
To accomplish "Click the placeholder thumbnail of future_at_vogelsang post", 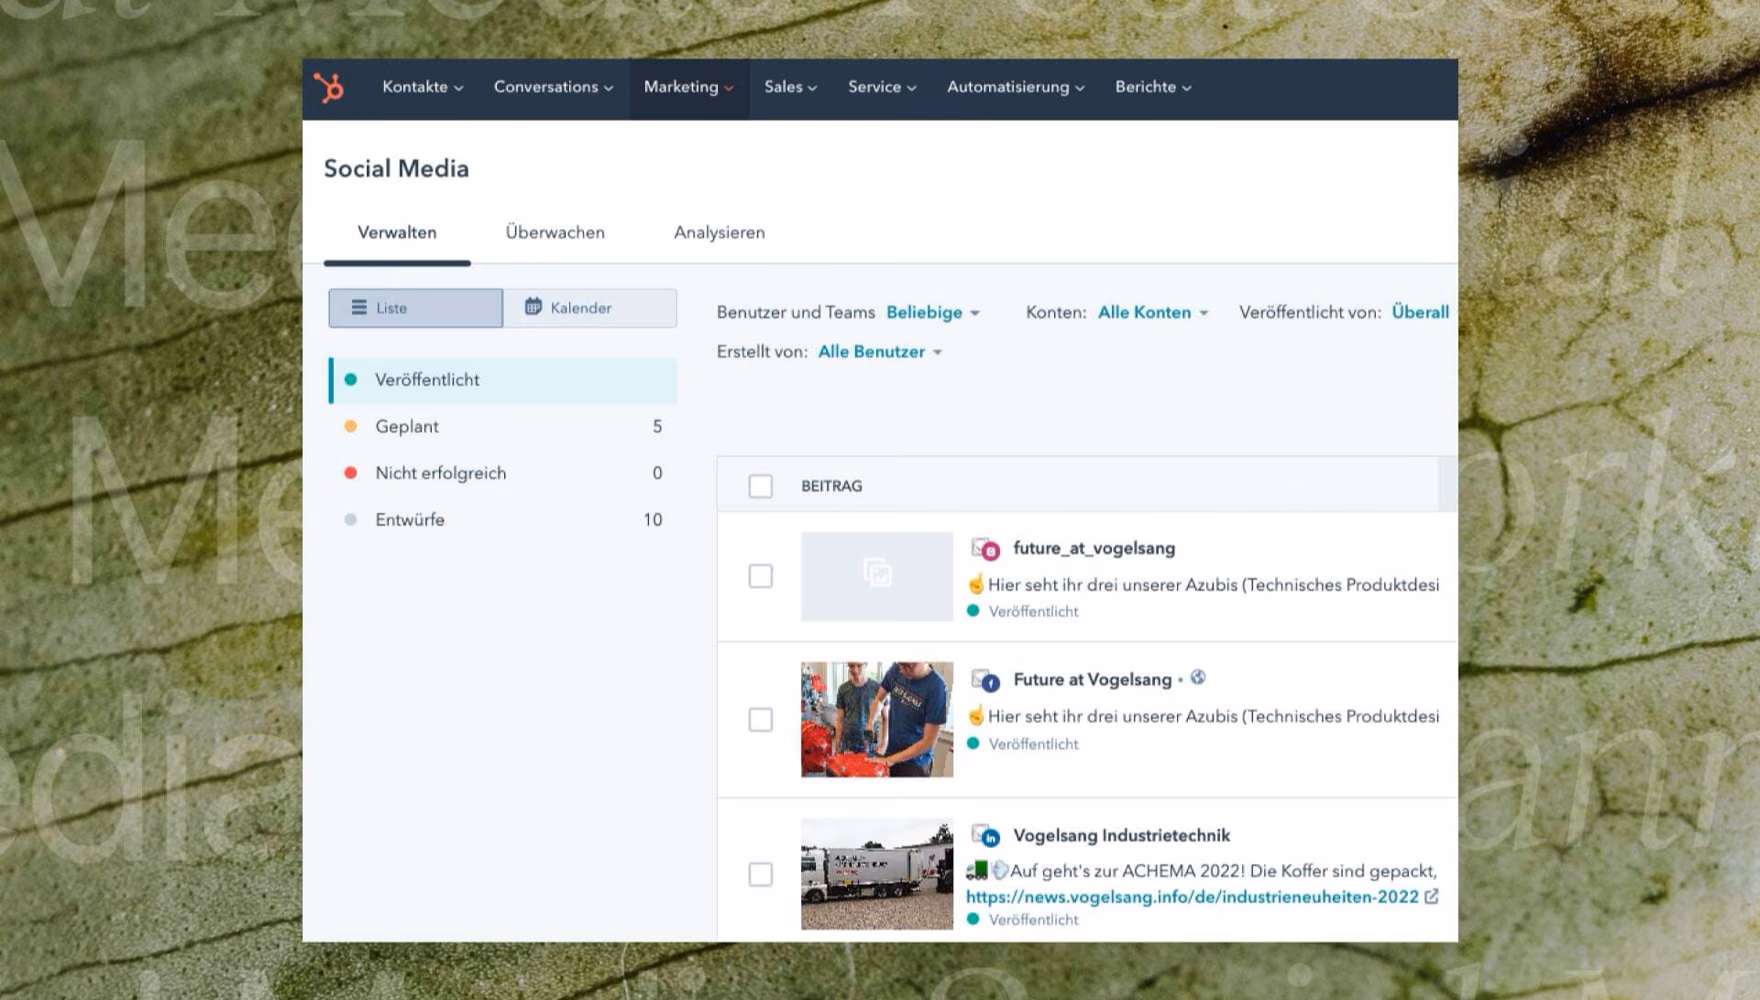I will pos(877,576).
